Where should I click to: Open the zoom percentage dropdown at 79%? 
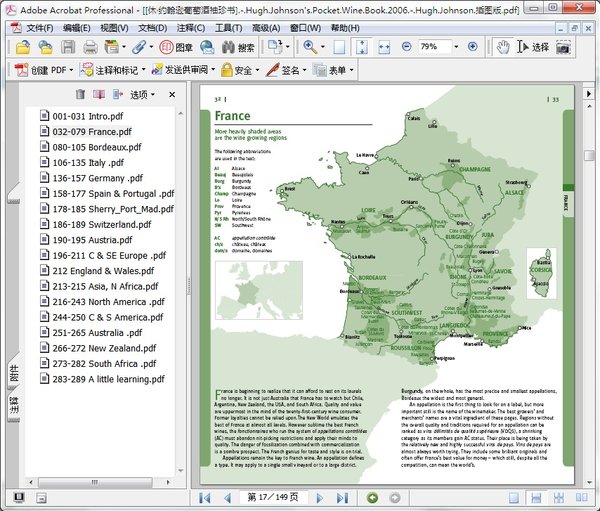pyautogui.click(x=454, y=47)
